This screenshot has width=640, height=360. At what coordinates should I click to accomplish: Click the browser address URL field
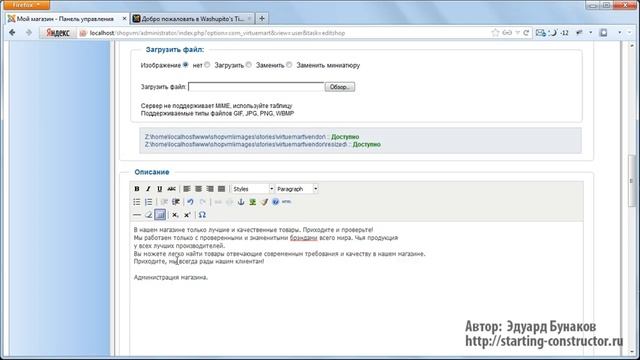pos(286,33)
